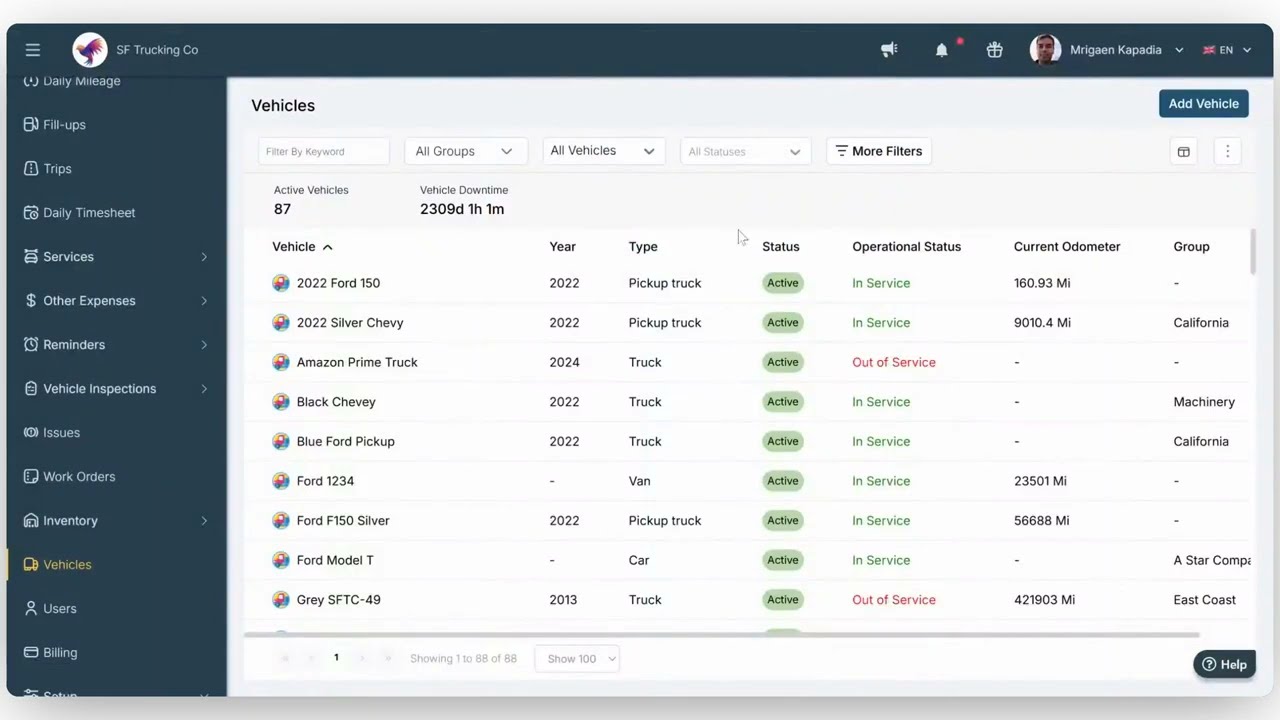
Task: Click the Issues sidebar icon
Action: point(31,432)
